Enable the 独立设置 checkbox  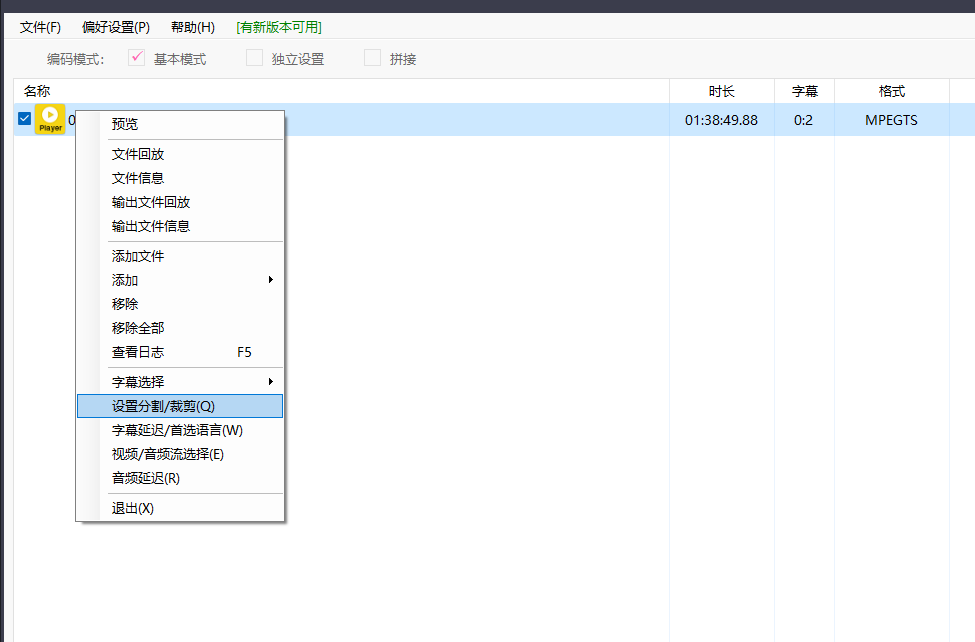pos(254,58)
